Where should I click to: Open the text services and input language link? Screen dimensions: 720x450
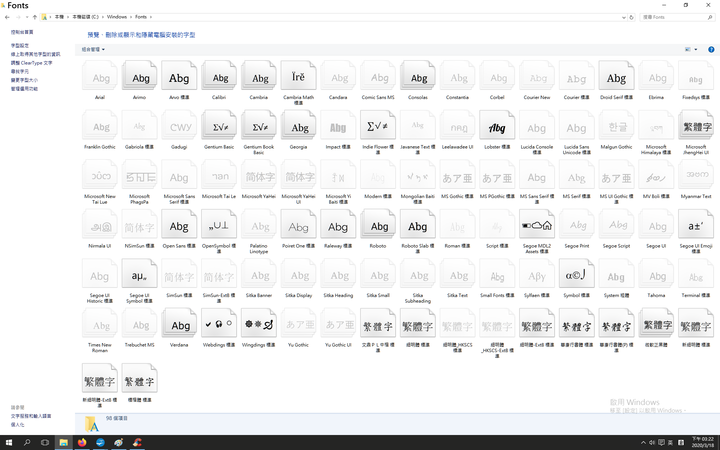coord(31,416)
